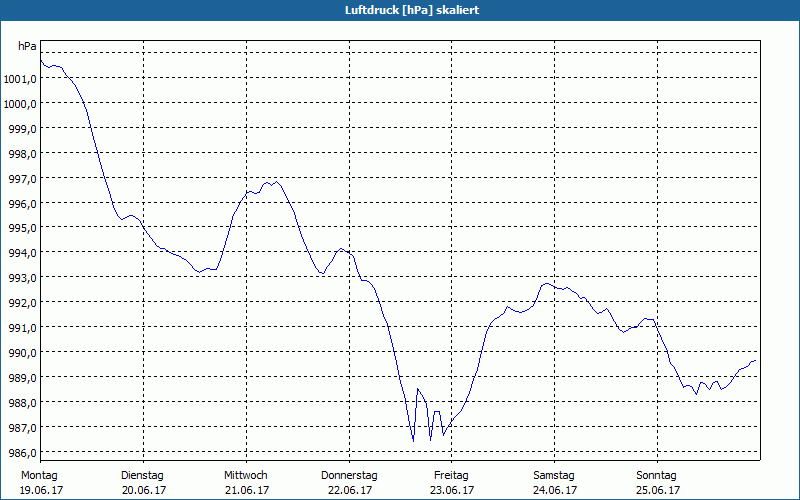800x500 pixels.
Task: Select the 997,0 axis value
Action: pos(22,179)
